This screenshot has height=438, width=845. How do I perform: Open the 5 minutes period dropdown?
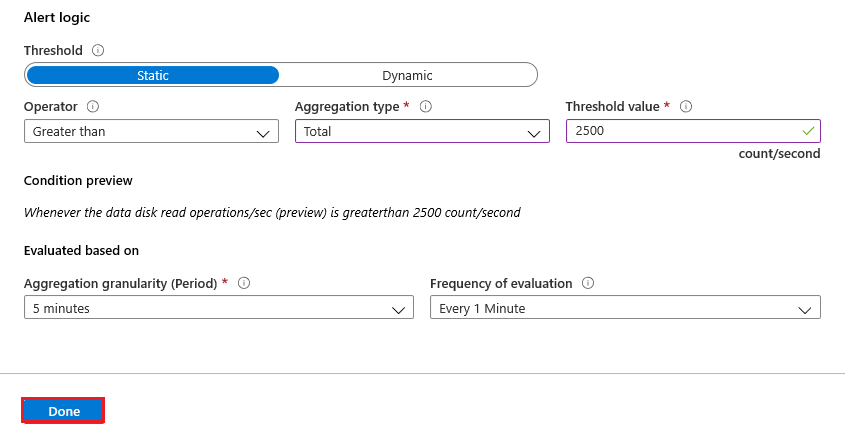point(219,308)
